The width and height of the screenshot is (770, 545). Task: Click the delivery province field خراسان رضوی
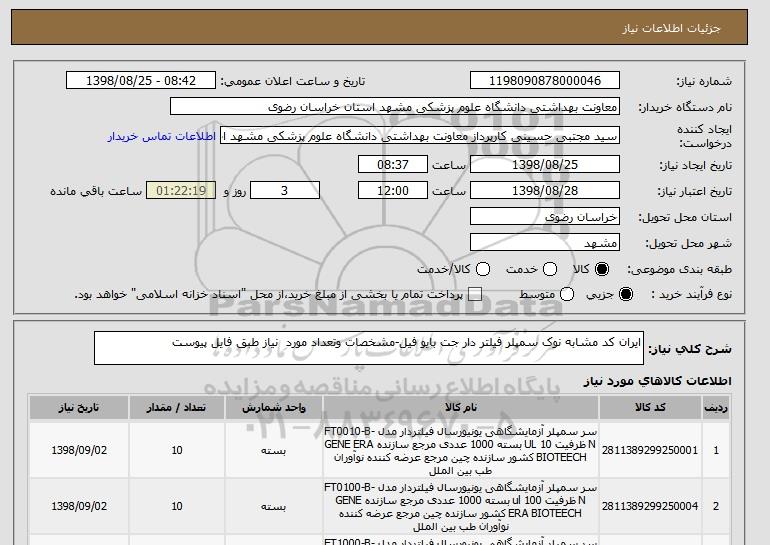(x=545, y=217)
